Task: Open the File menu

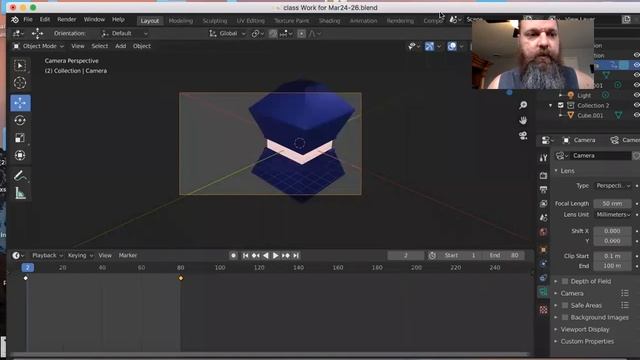Action: click(28, 20)
